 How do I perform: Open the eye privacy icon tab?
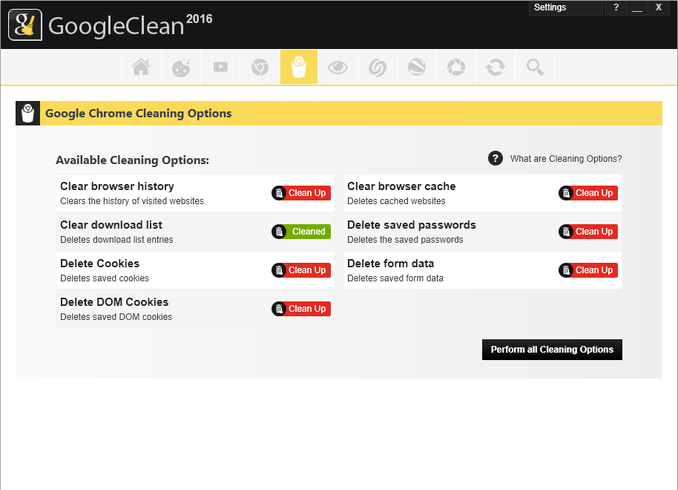coord(338,67)
